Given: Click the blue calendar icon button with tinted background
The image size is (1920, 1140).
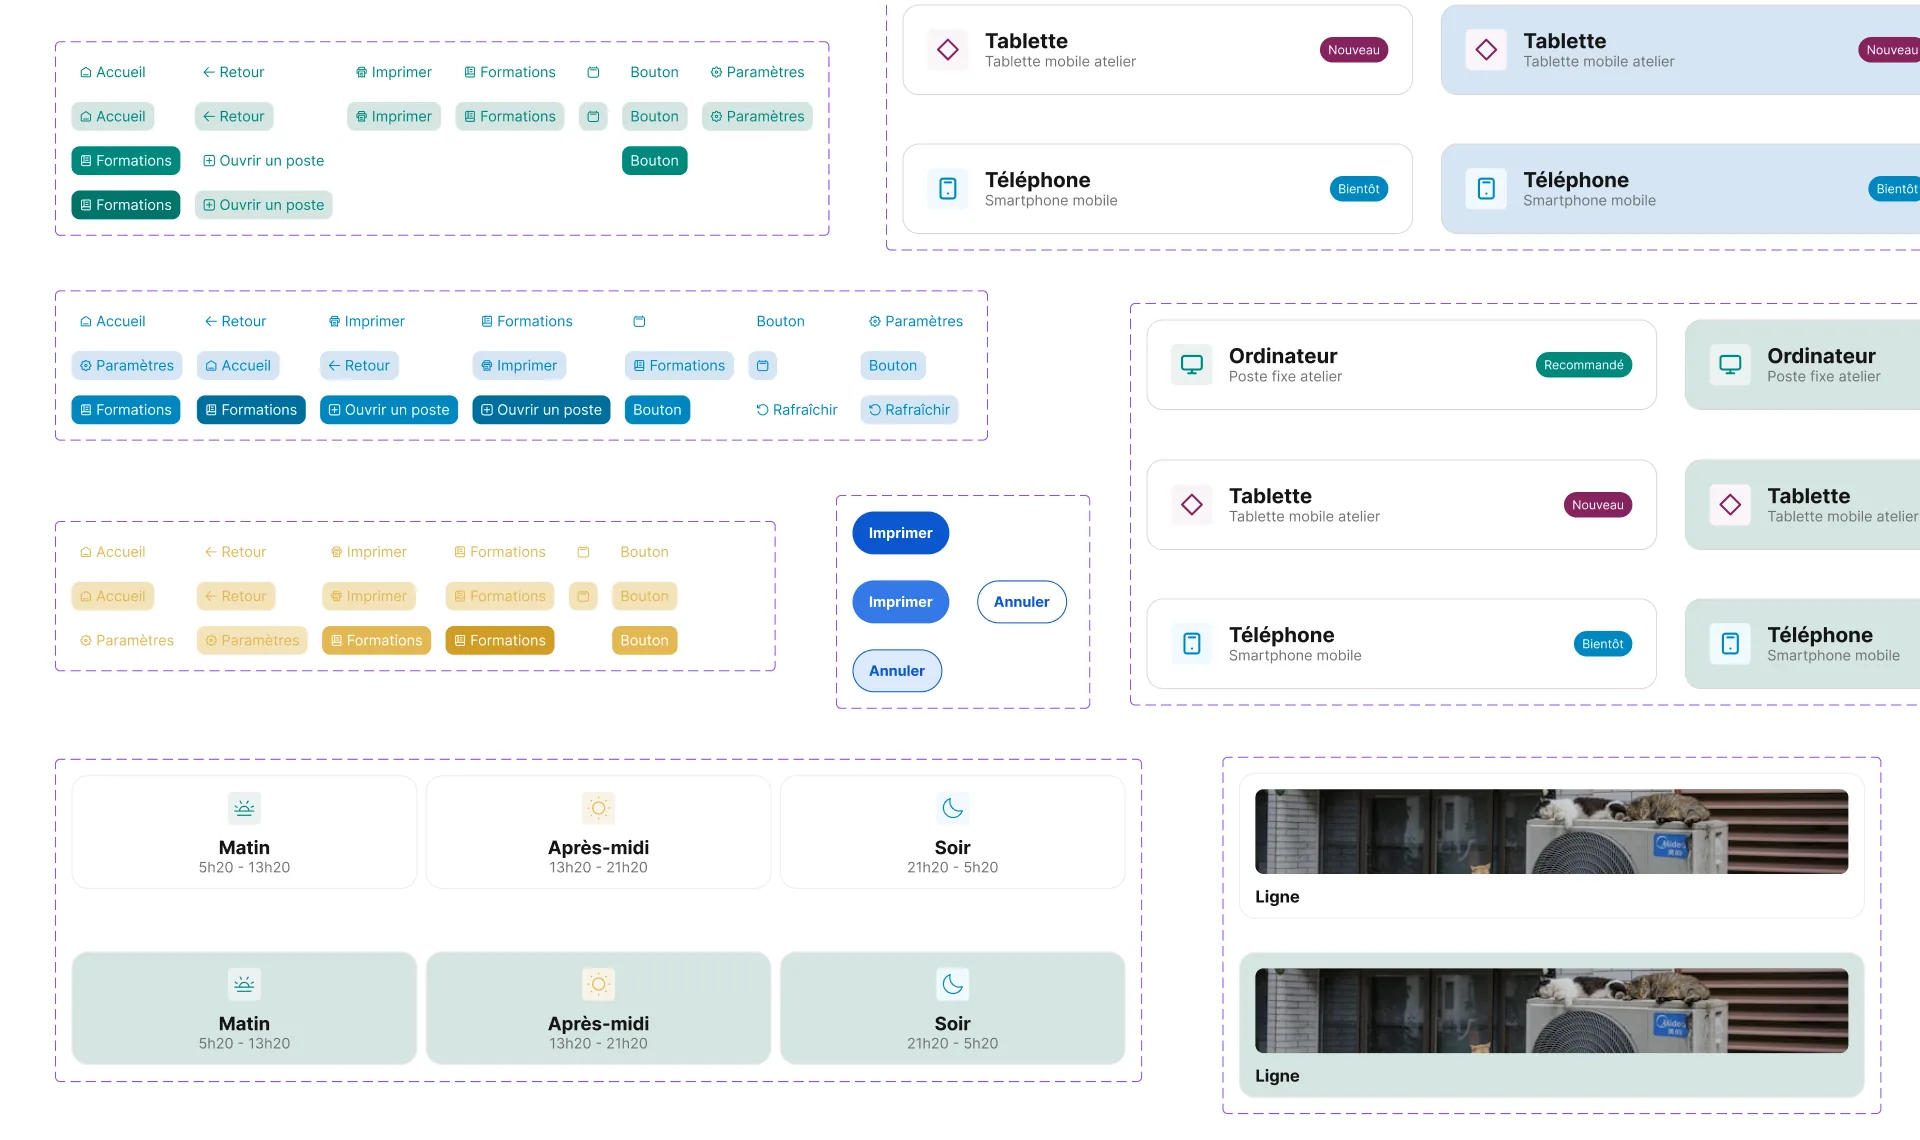Looking at the screenshot, I should pos(763,365).
